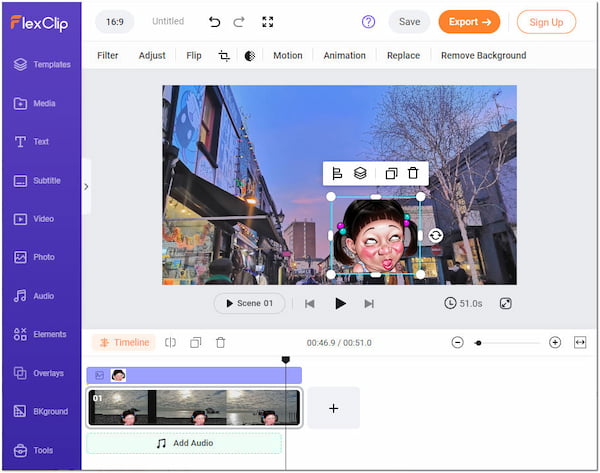Expand the collapsed side panel arrow
Image resolution: width=600 pixels, height=473 pixels.
pos(86,186)
